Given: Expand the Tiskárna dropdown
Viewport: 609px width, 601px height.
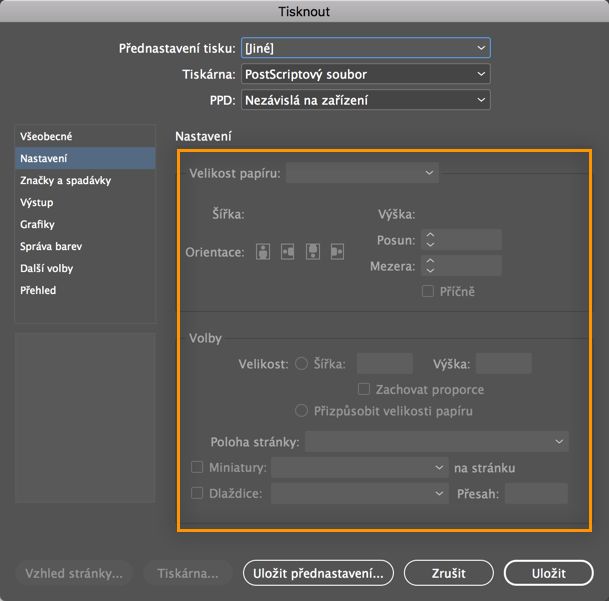Looking at the screenshot, I should [365, 74].
